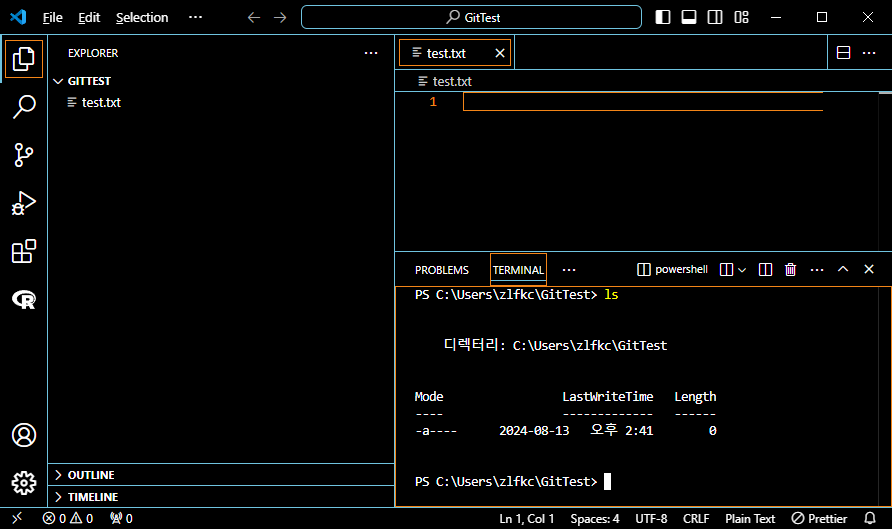Change end of line sequence CRLF

(696, 519)
